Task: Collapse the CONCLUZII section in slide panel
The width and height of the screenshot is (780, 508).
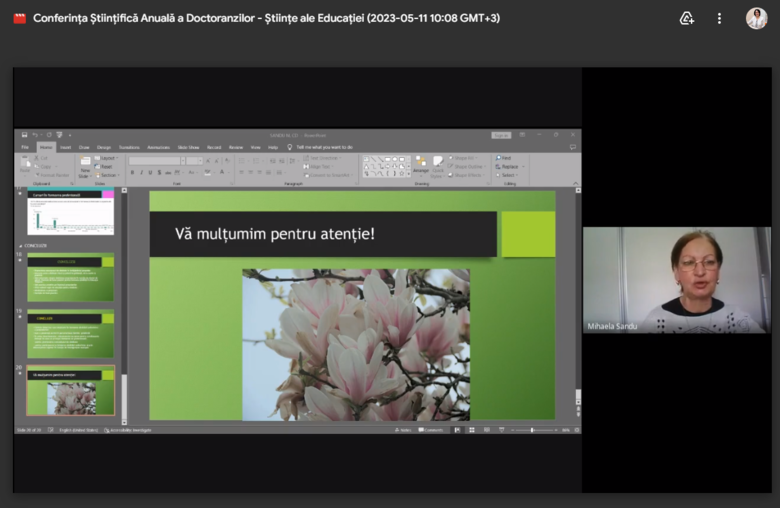Action: tap(22, 245)
